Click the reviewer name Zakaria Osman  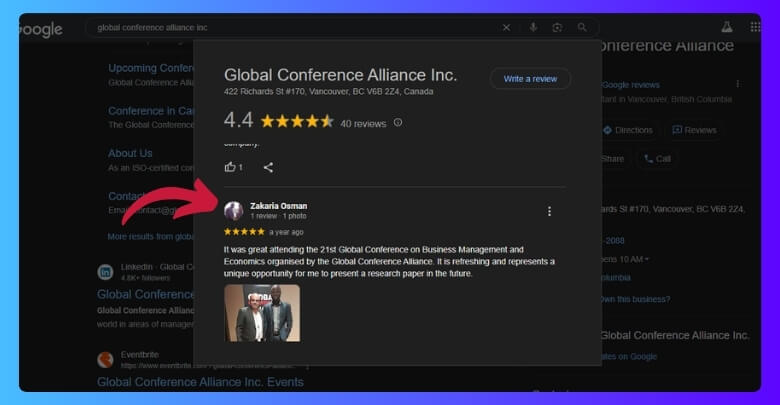[x=279, y=206]
